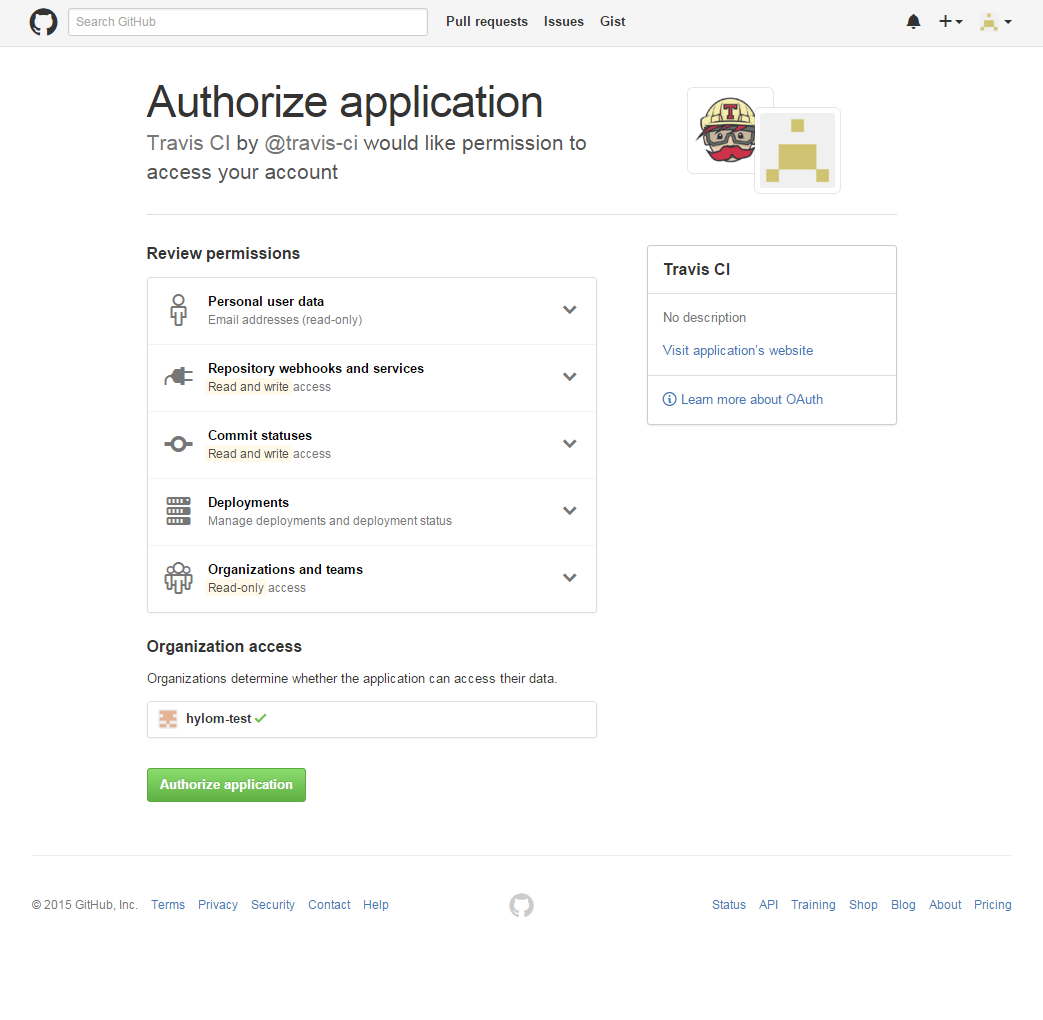1043x1020 pixels.
Task: Expand Commit statuses chevron
Action: pos(569,444)
